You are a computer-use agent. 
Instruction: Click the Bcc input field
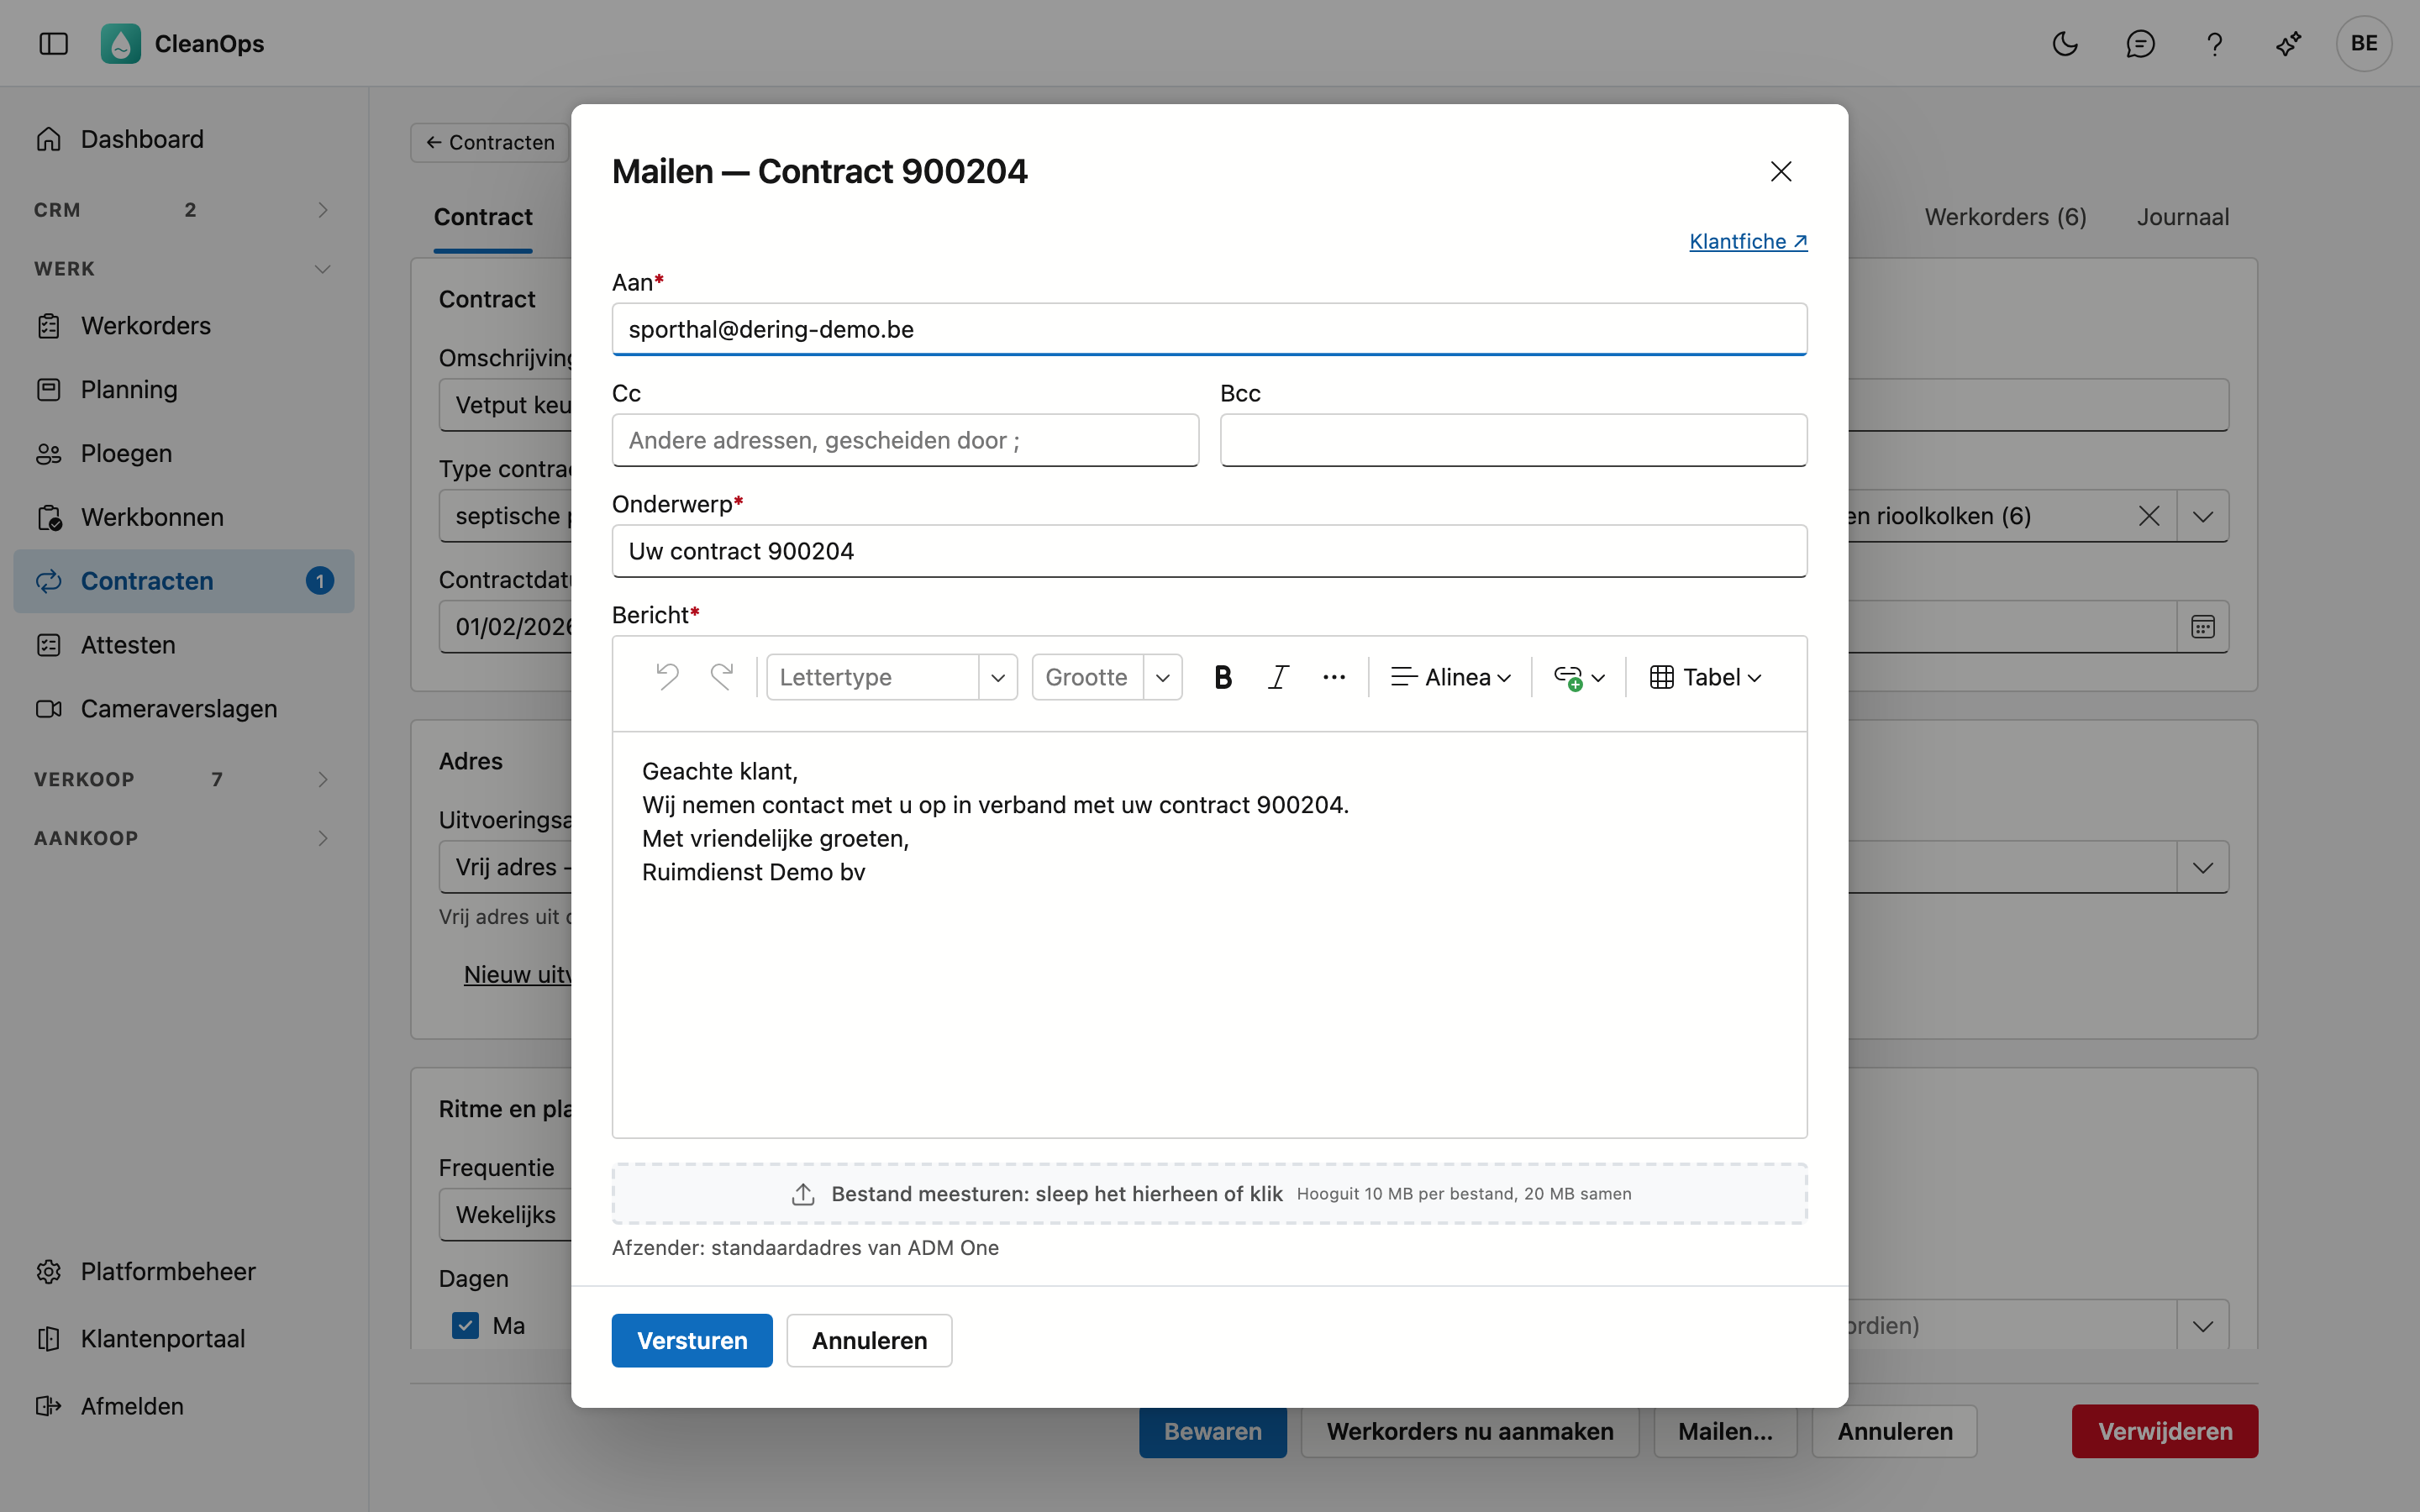tap(1513, 440)
